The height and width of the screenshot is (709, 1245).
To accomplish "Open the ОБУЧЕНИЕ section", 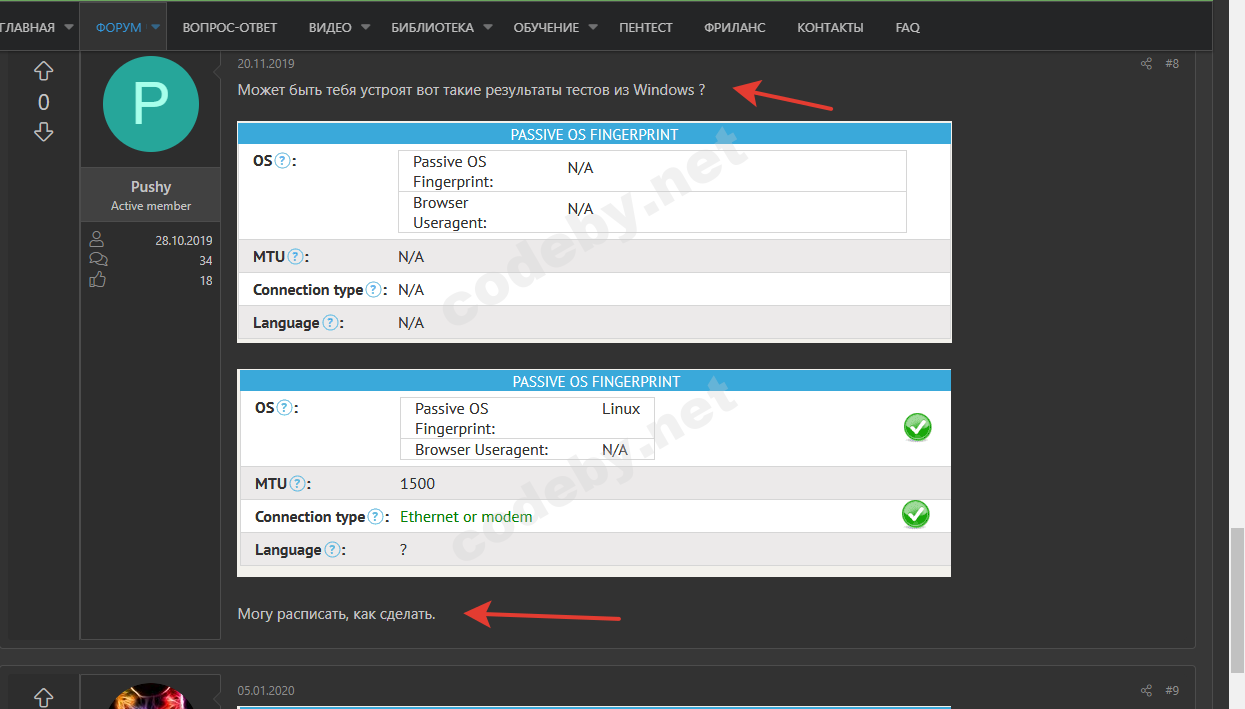I will coord(546,28).
